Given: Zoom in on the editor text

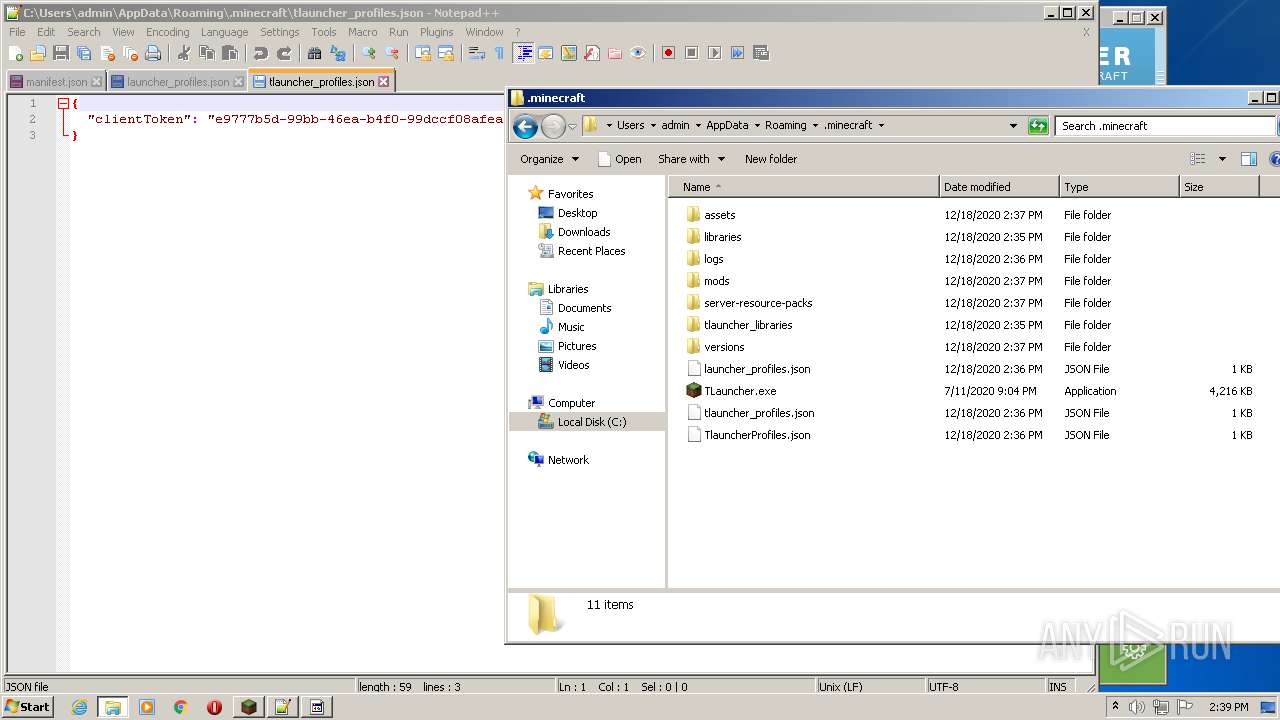Looking at the screenshot, I should click(369, 53).
